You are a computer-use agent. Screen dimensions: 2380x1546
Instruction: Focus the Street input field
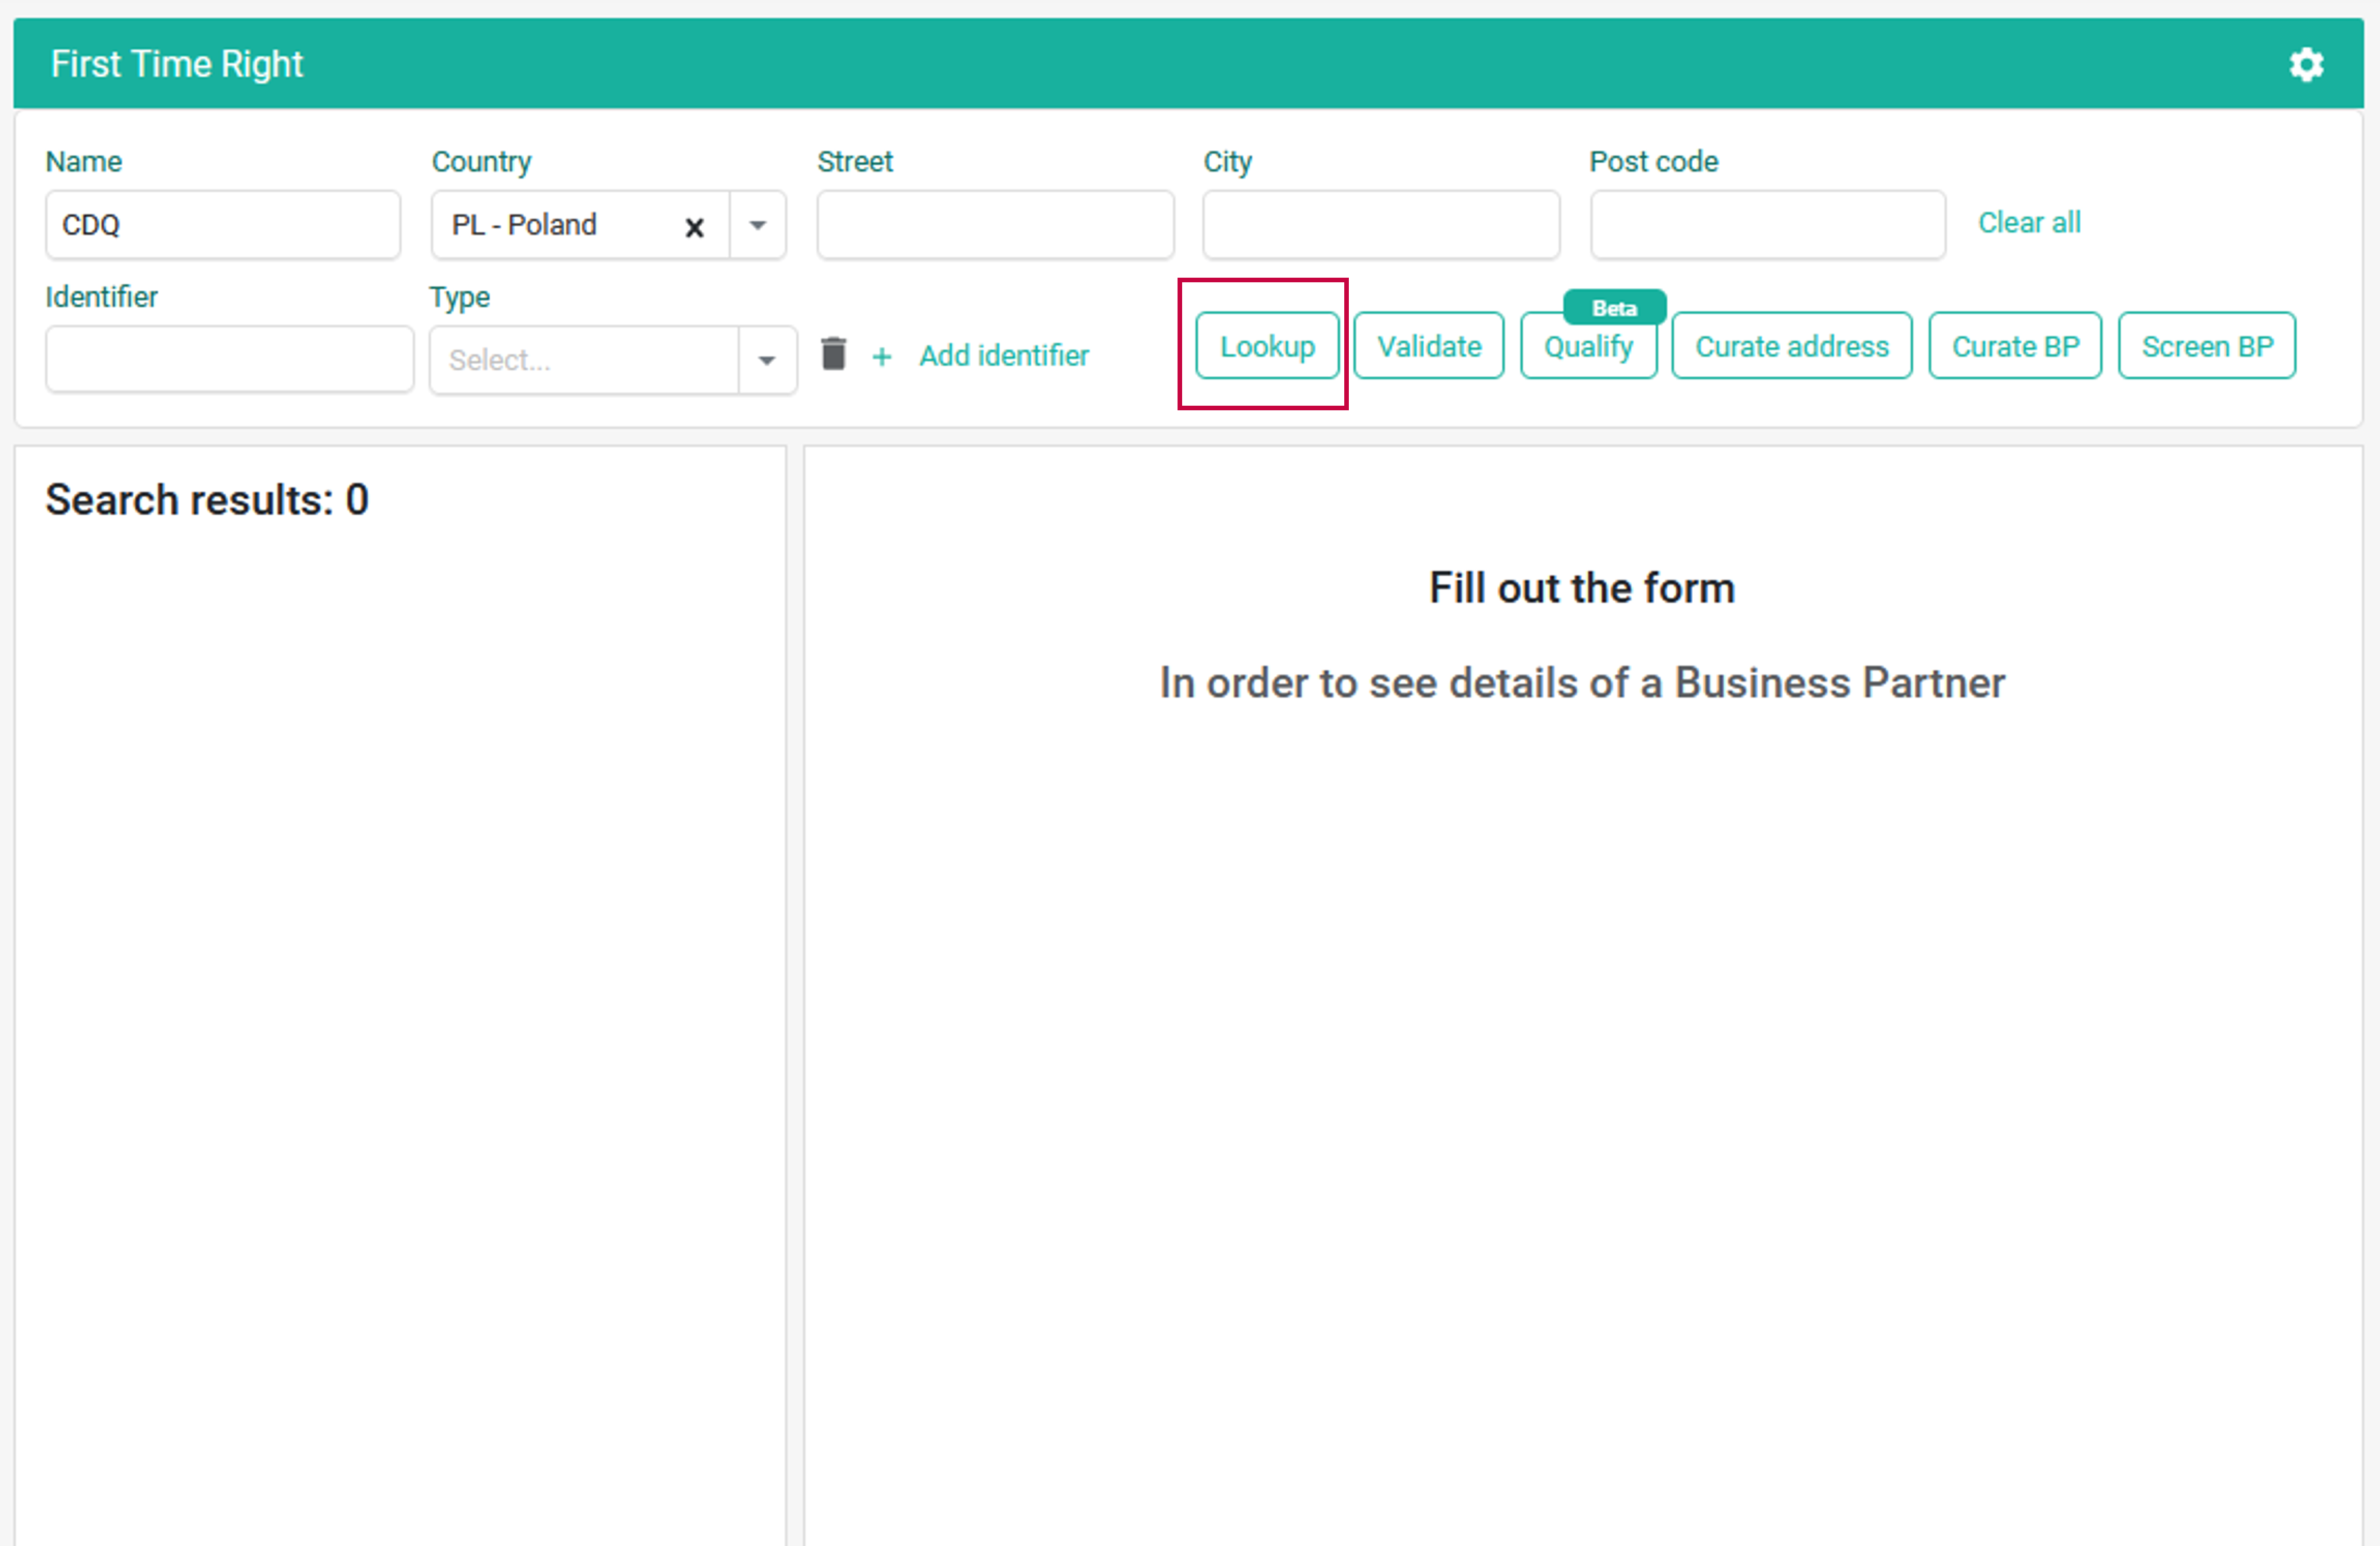pos(995,225)
